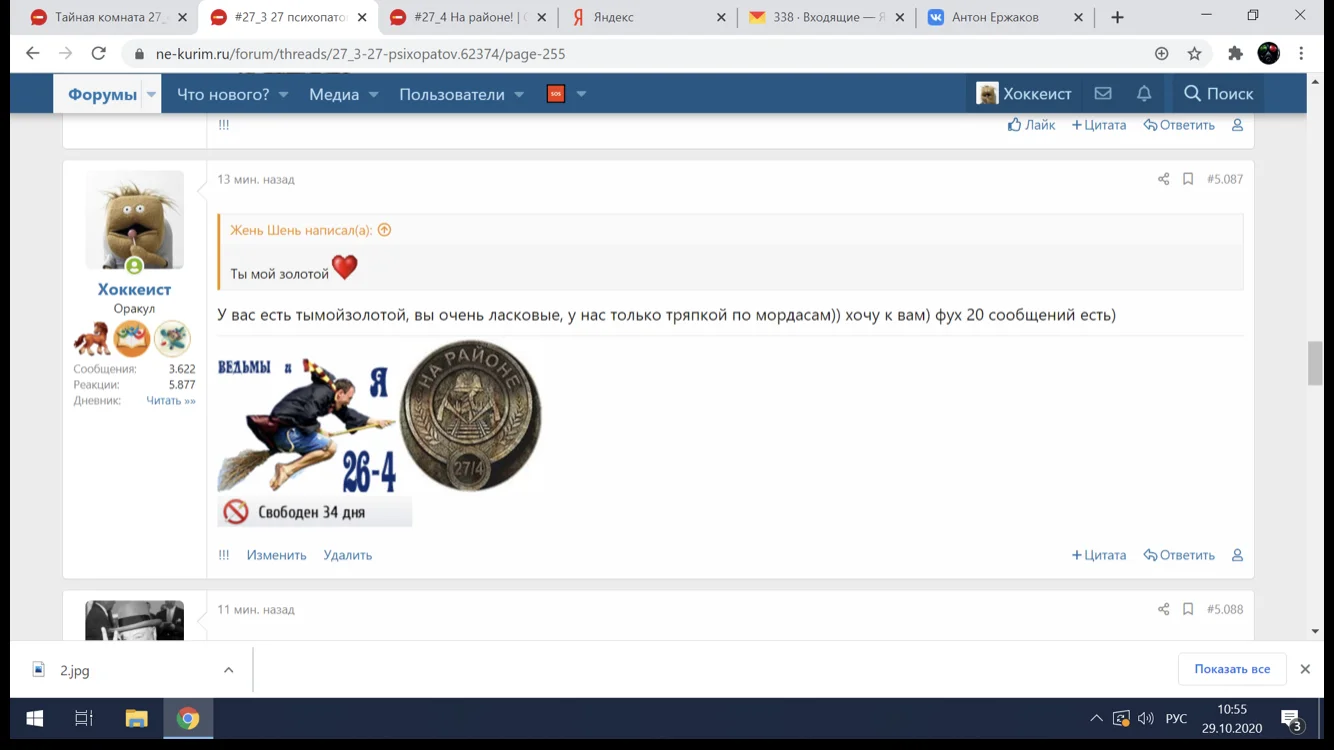Star this page in Chrome bookmarks
Image resolution: width=1334 pixels, height=750 pixels.
click(1194, 54)
